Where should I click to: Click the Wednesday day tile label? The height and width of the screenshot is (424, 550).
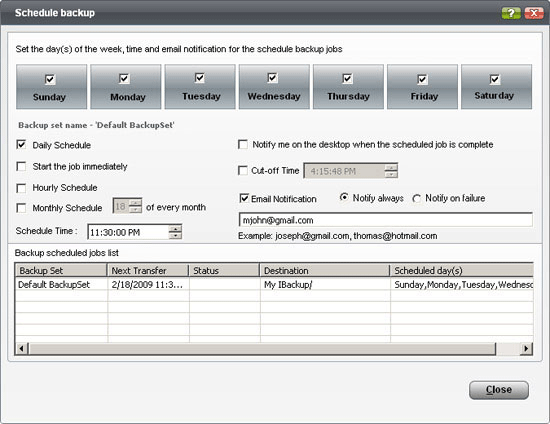[274, 96]
